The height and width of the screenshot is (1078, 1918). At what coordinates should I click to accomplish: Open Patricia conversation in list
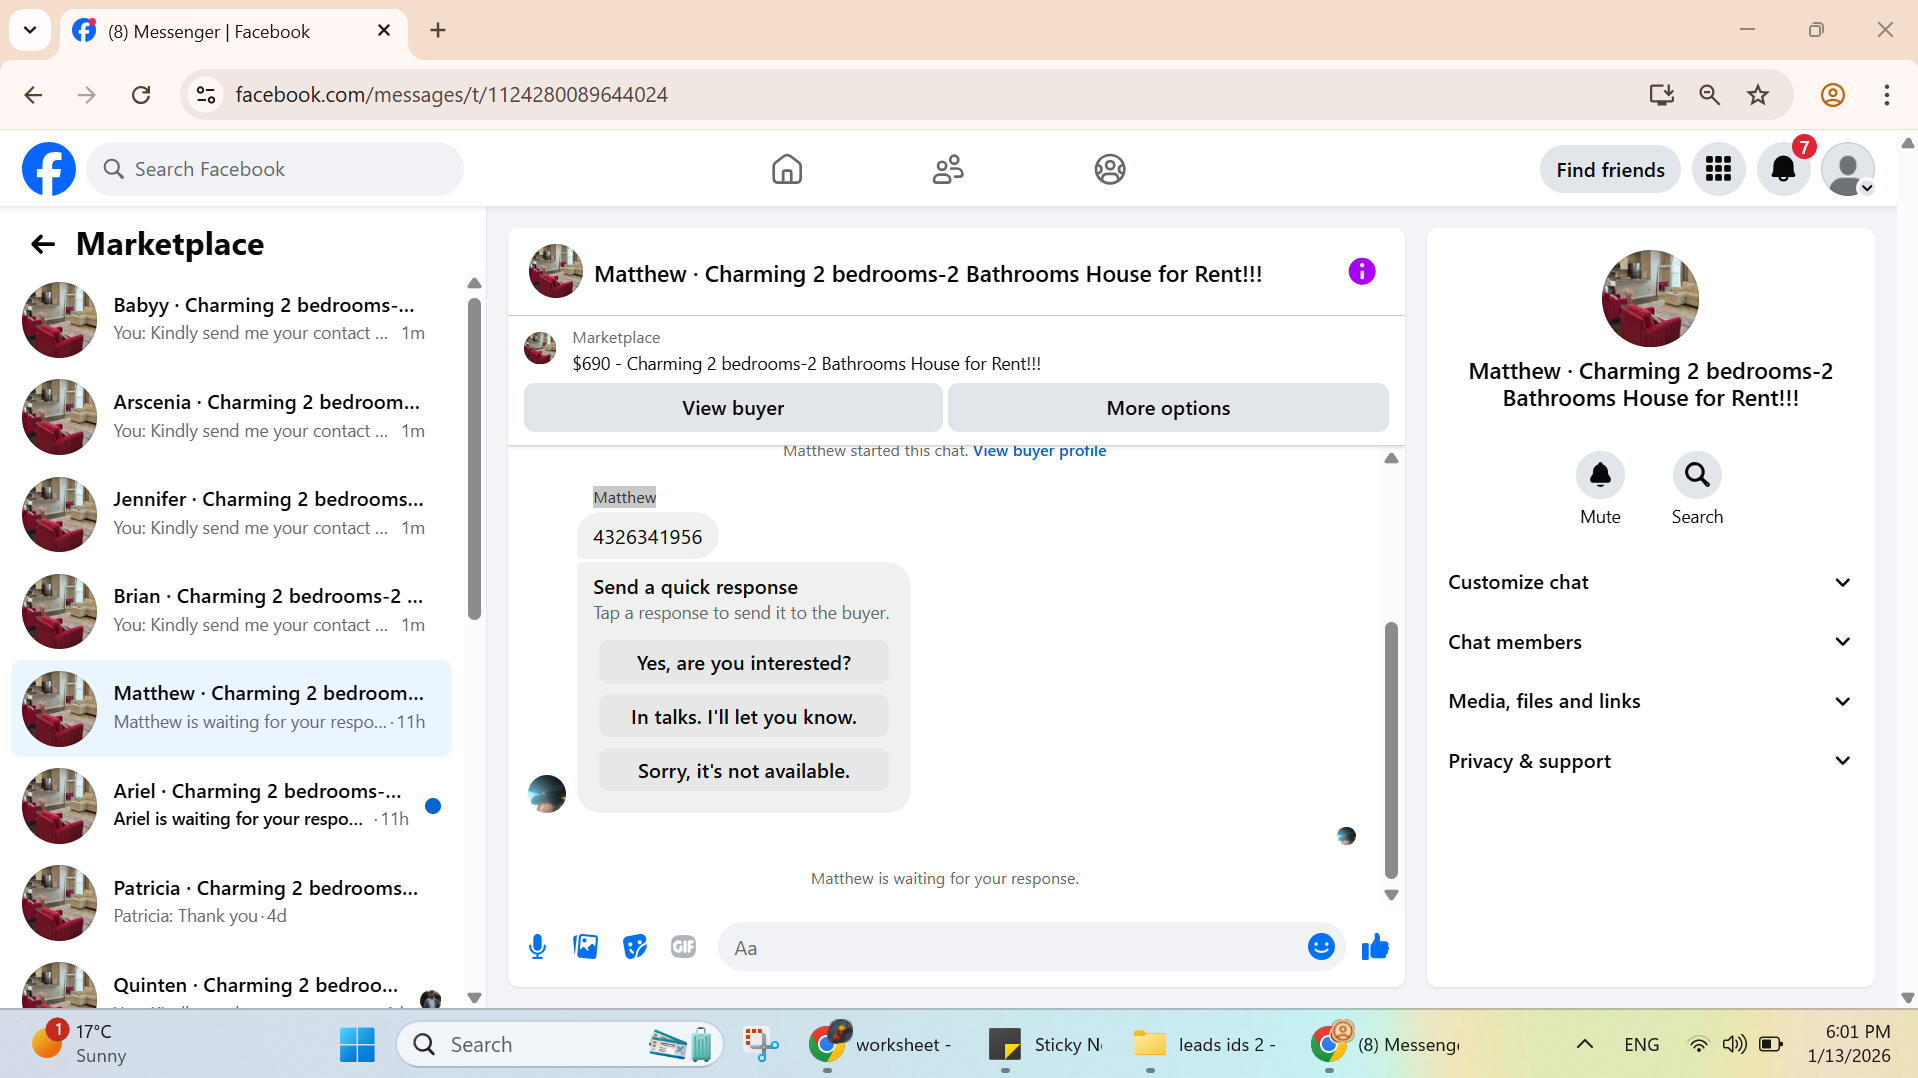pos(232,902)
